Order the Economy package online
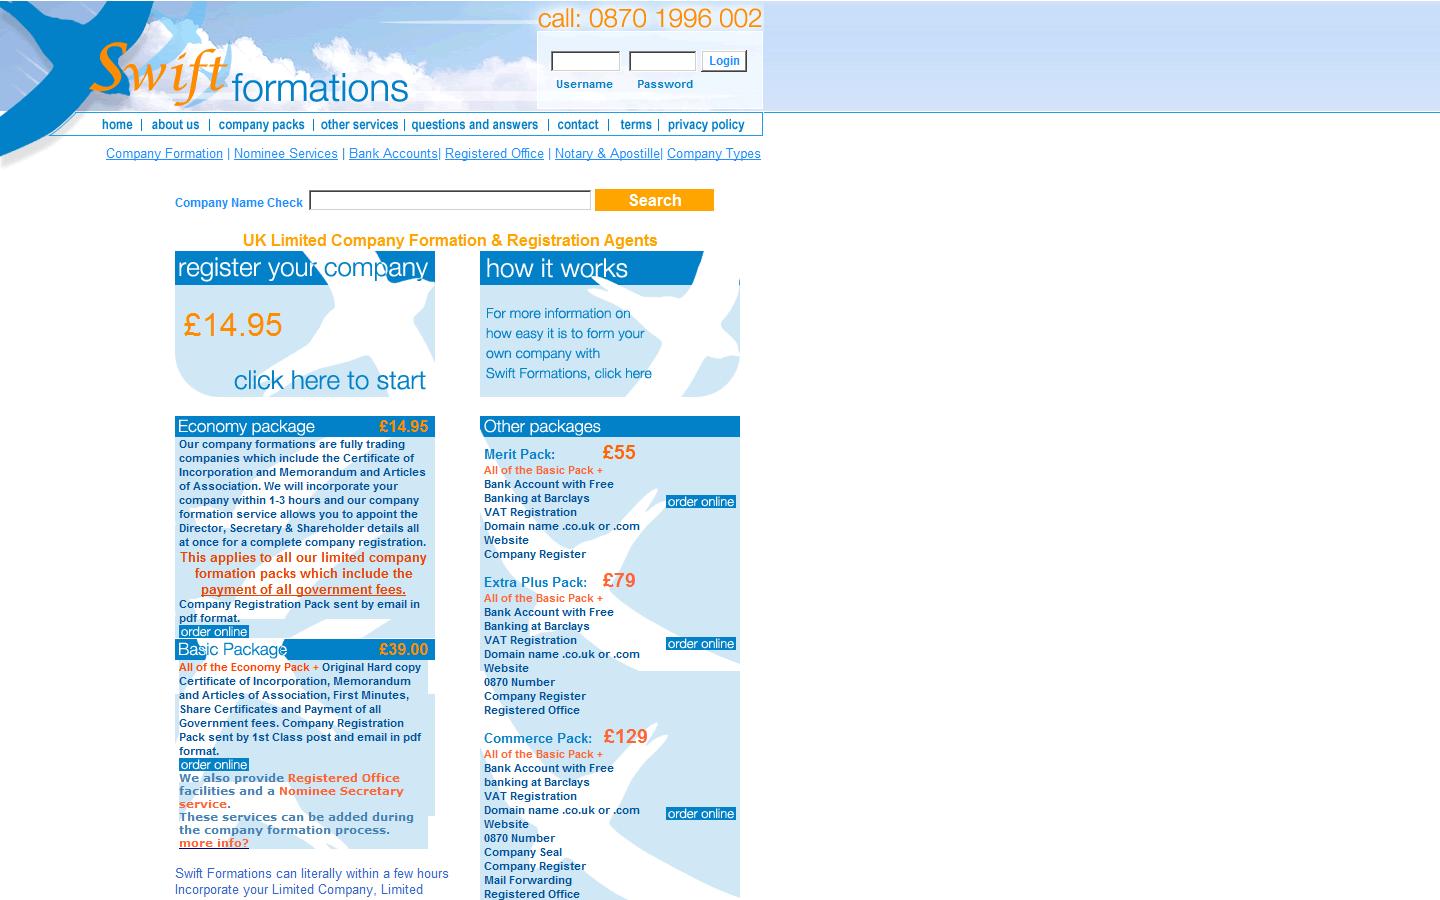 (x=214, y=632)
